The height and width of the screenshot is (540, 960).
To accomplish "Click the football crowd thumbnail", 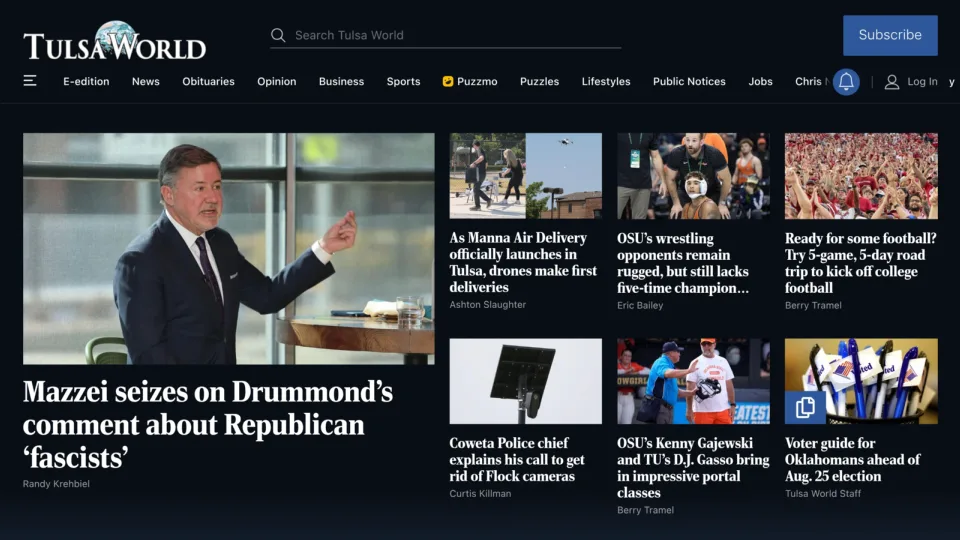I will pyautogui.click(x=861, y=176).
